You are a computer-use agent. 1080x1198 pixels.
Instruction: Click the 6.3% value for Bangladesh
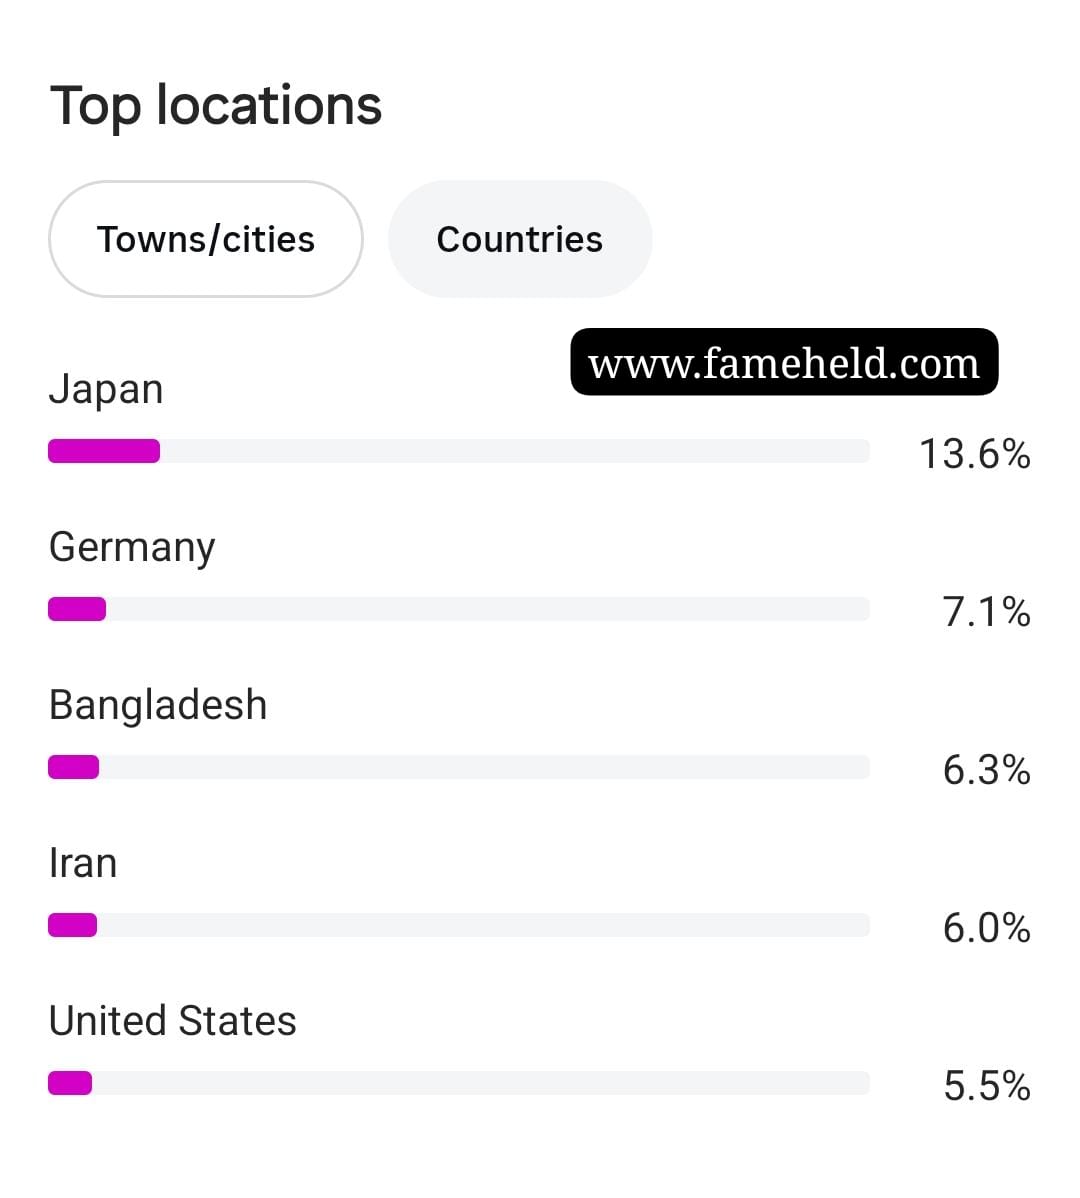(986, 770)
